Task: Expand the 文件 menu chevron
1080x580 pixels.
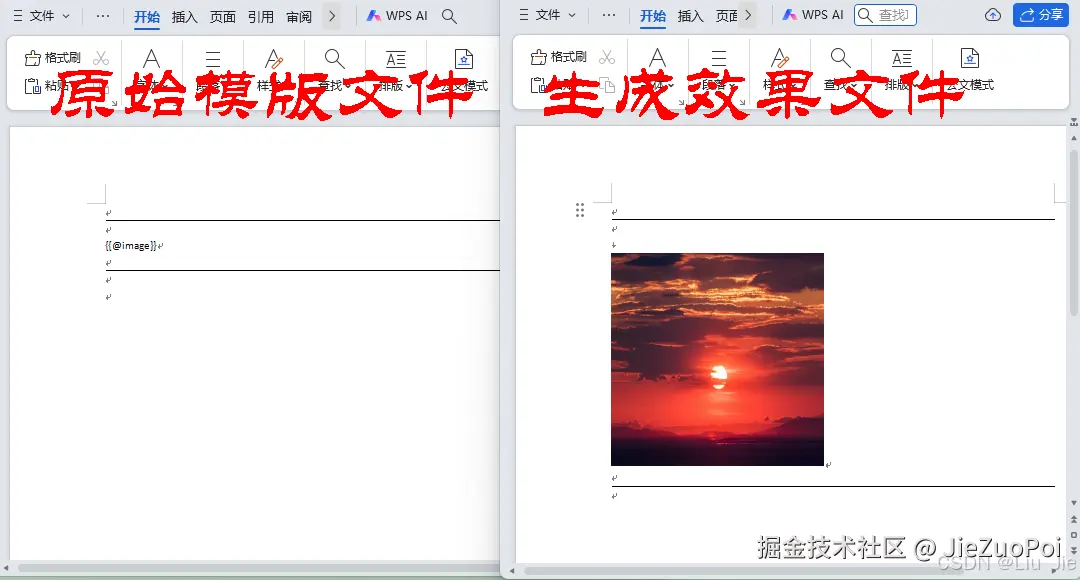Action: tap(65, 15)
